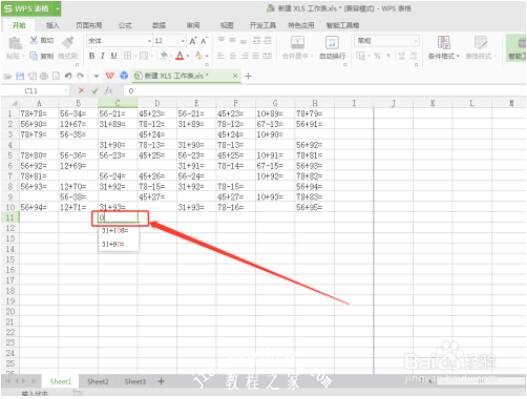Click the percent style icon
This screenshot has width=527, height=399.
(x=377, y=56)
